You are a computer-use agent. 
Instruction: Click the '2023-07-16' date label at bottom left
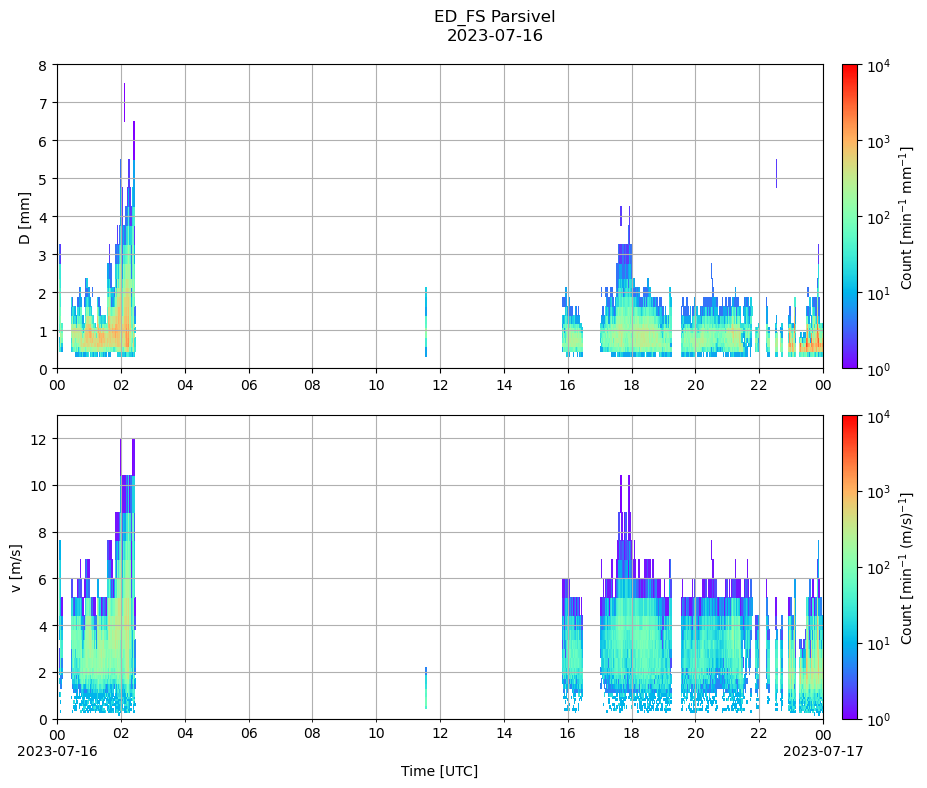click(57, 751)
